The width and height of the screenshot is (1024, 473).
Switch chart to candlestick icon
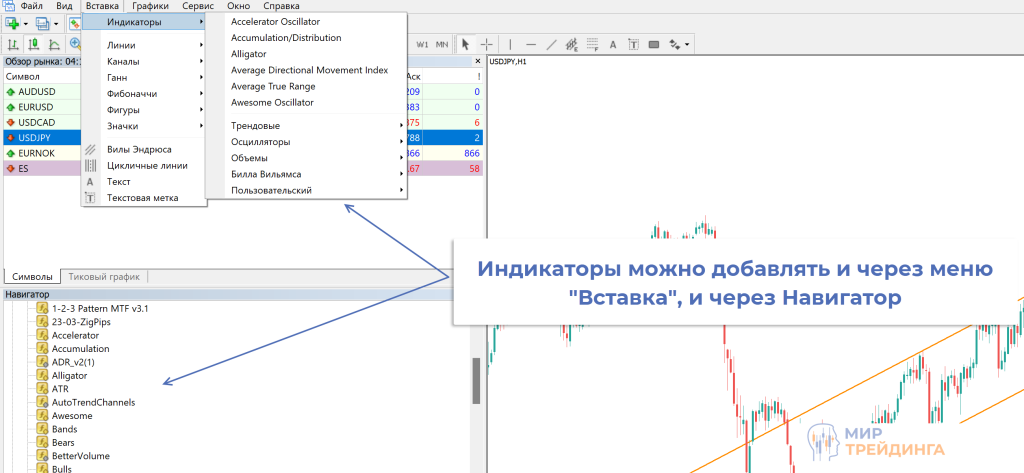click(x=33, y=44)
